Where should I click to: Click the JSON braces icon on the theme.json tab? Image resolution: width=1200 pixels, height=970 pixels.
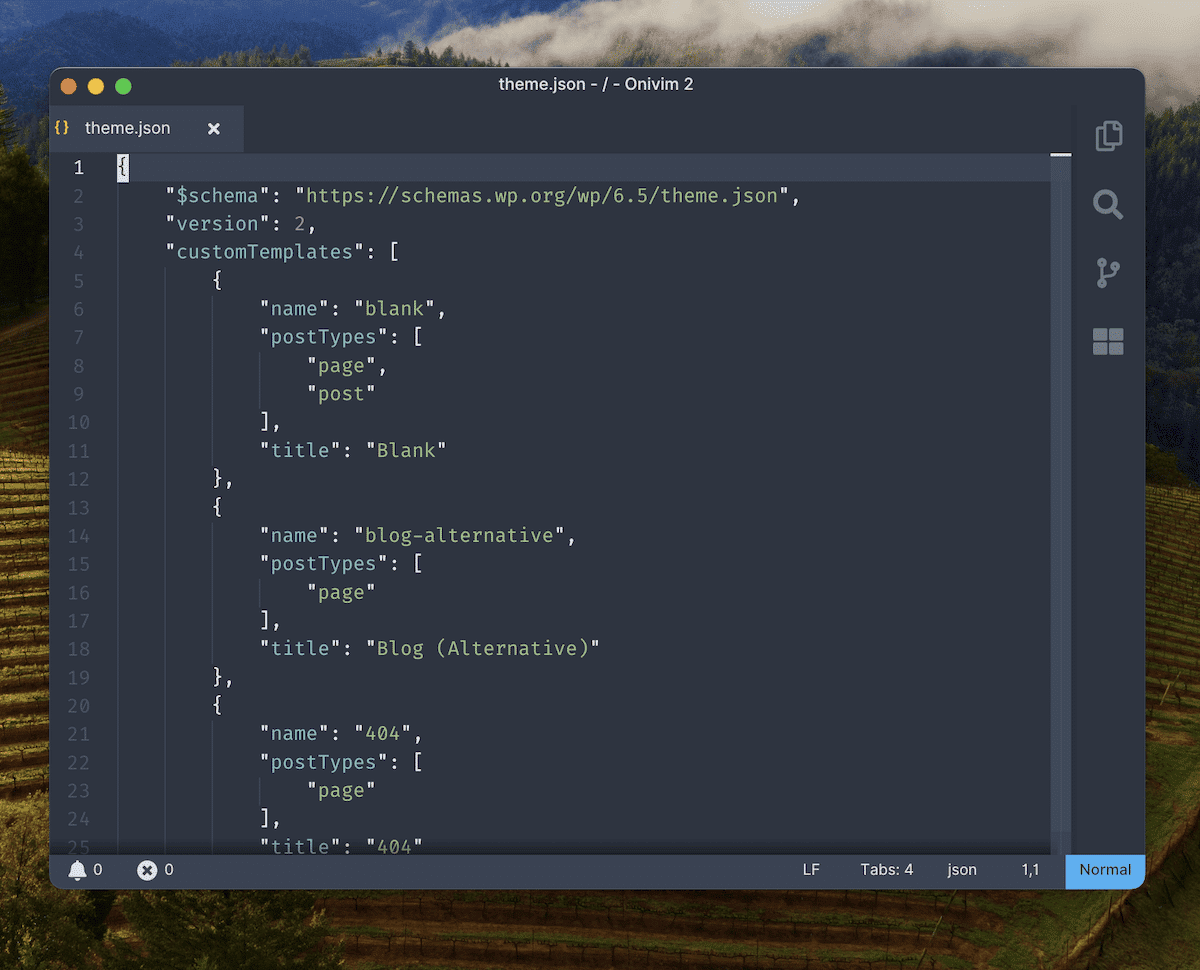pos(62,128)
